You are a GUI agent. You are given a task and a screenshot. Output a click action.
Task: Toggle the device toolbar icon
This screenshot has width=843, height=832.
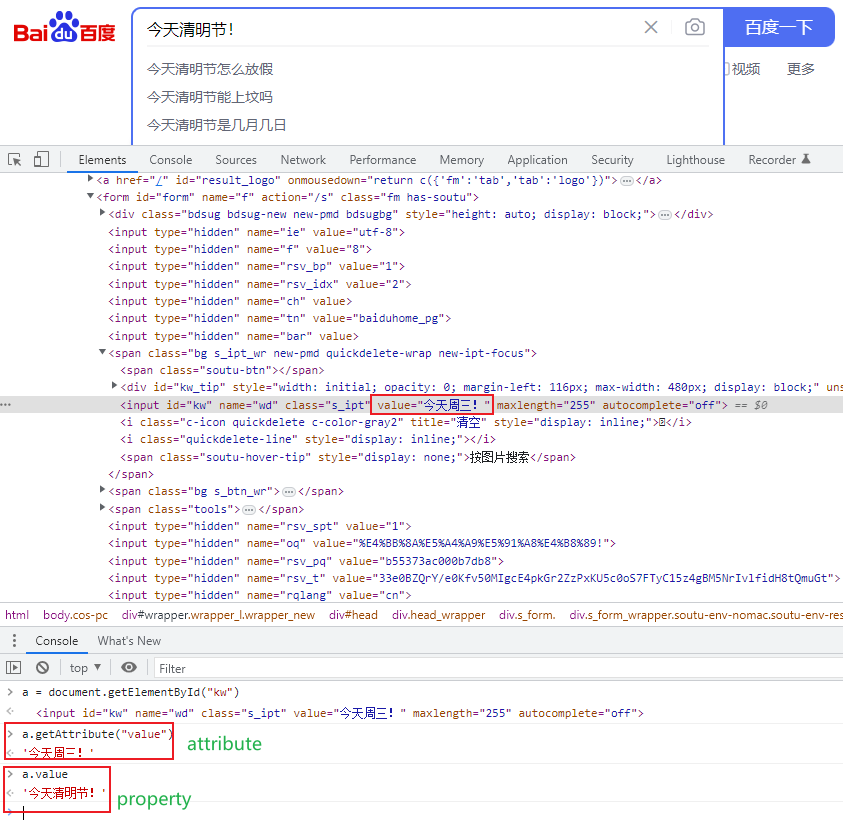[41, 160]
